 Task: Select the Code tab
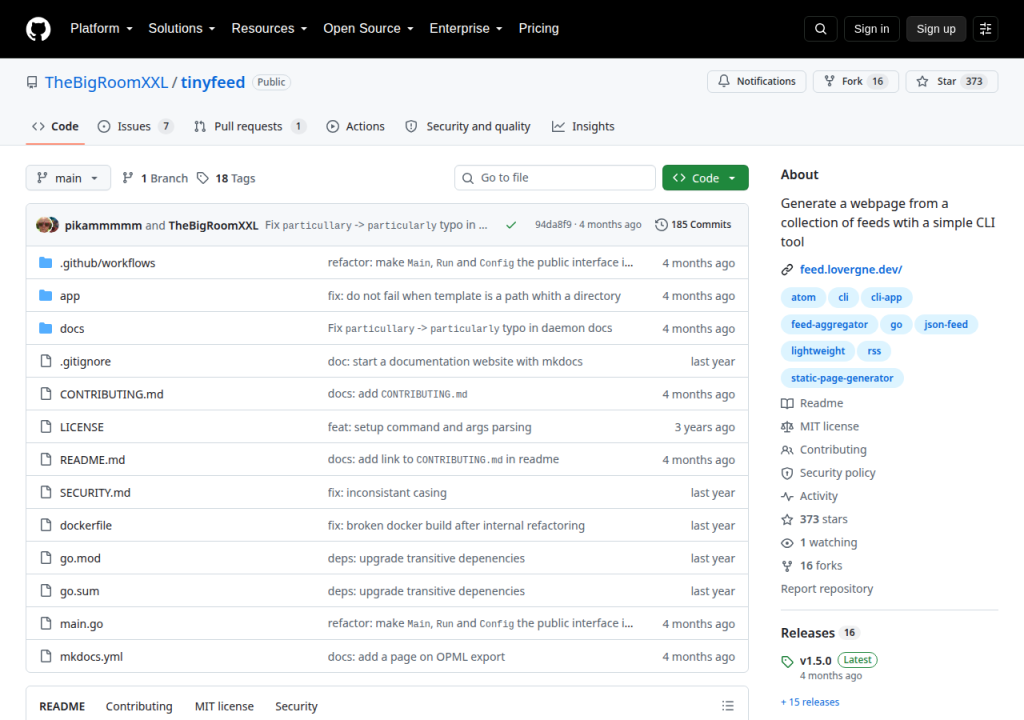(56, 127)
